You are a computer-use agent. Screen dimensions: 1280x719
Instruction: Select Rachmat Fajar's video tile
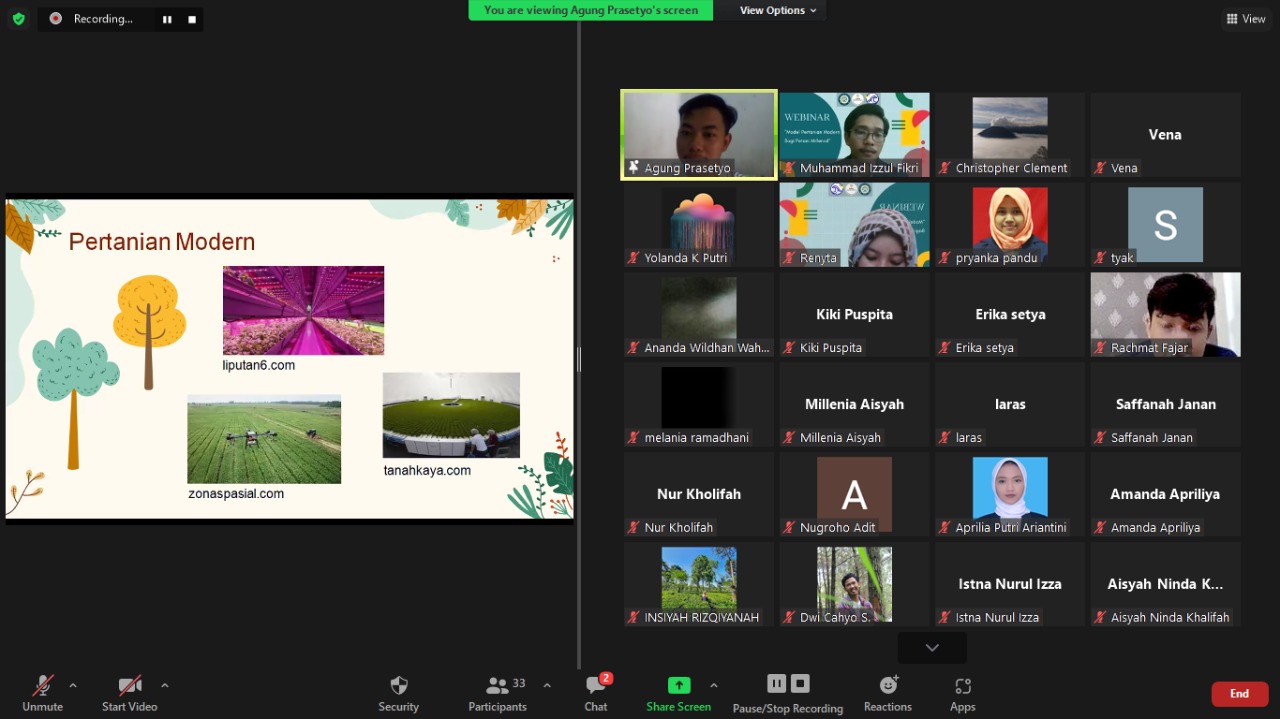tap(1165, 315)
